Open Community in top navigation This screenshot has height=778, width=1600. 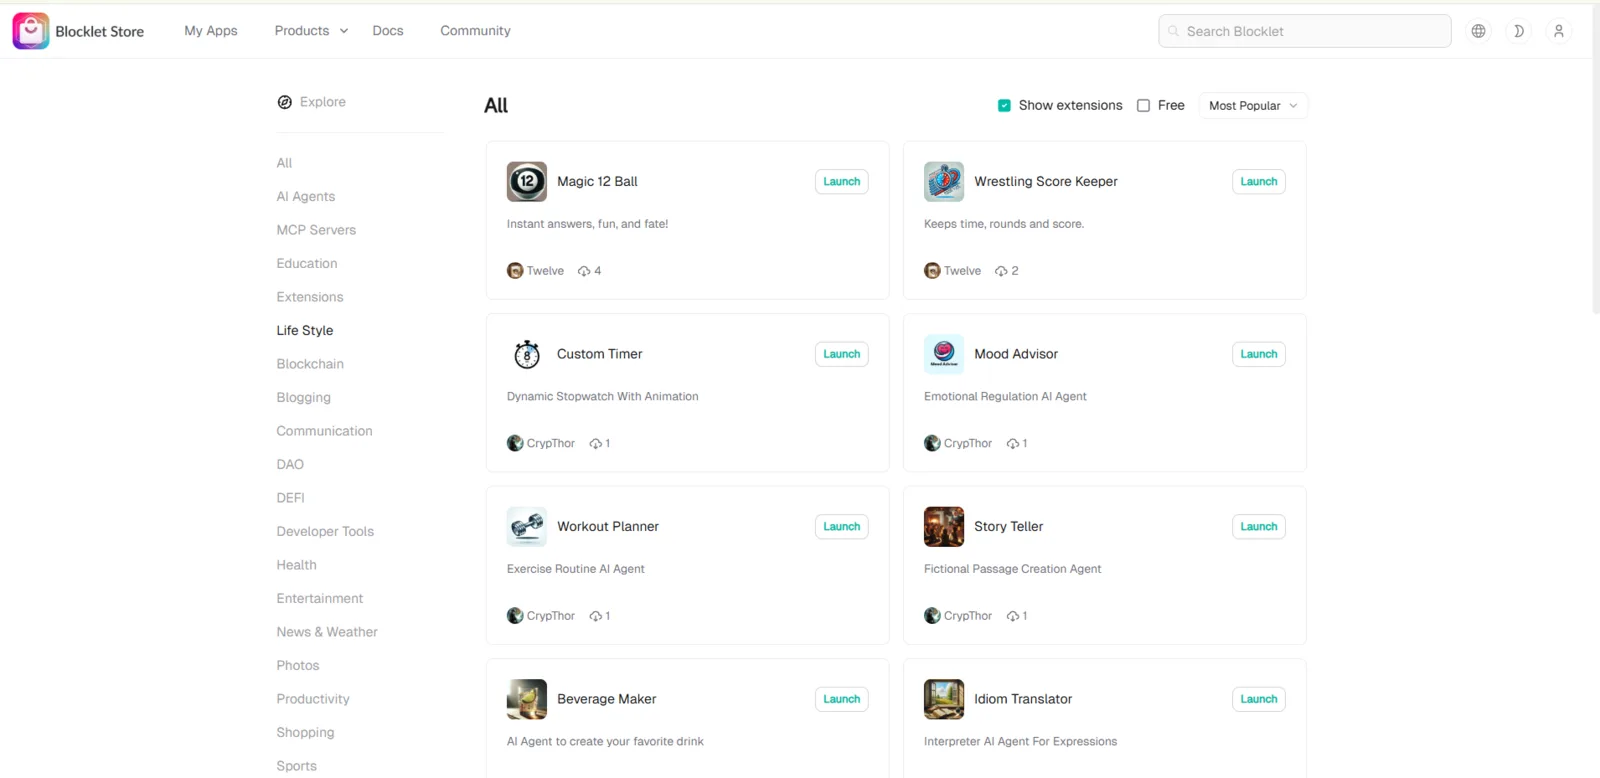coord(475,31)
